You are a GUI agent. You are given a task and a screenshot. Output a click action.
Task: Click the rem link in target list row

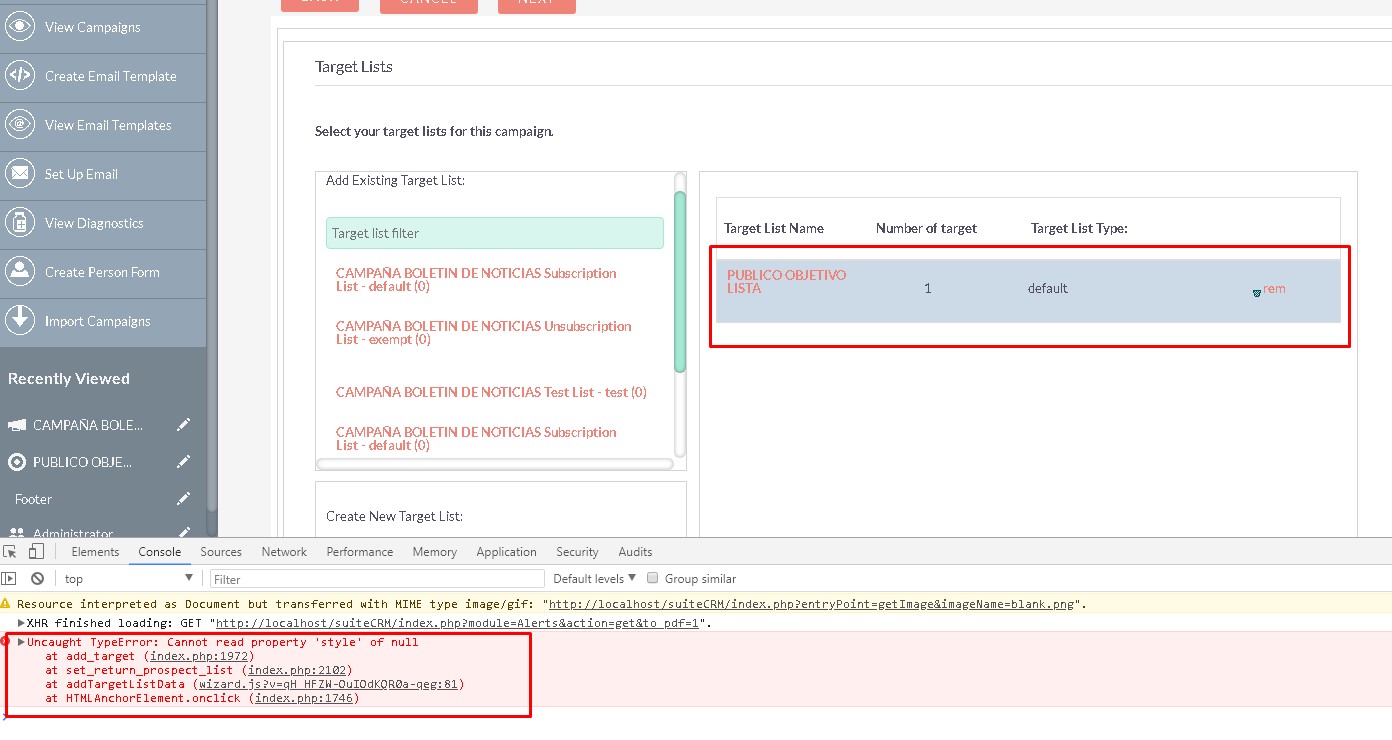click(x=1274, y=288)
